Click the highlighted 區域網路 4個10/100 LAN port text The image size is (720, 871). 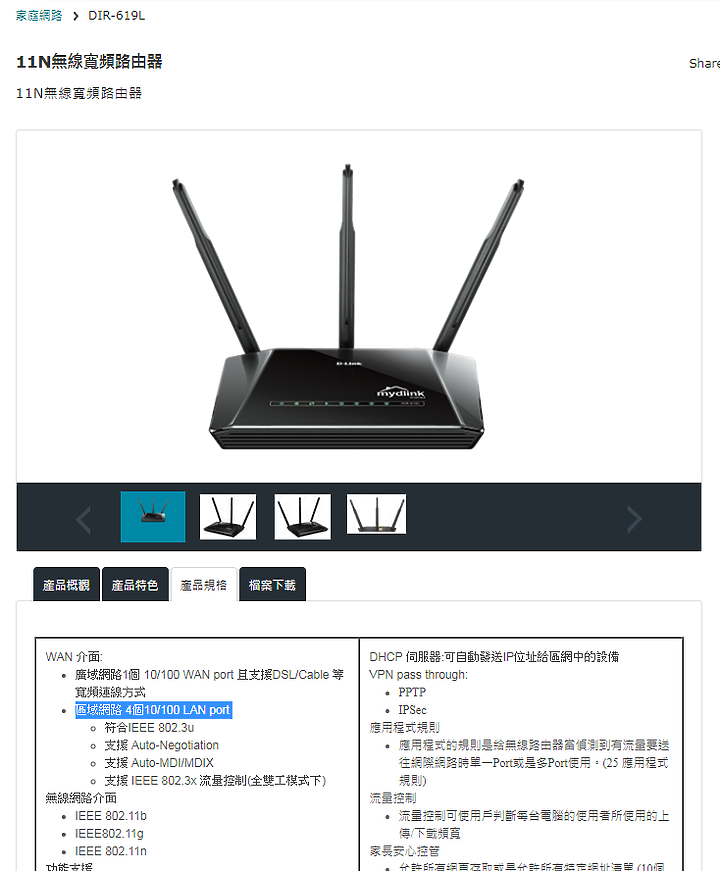(x=153, y=710)
